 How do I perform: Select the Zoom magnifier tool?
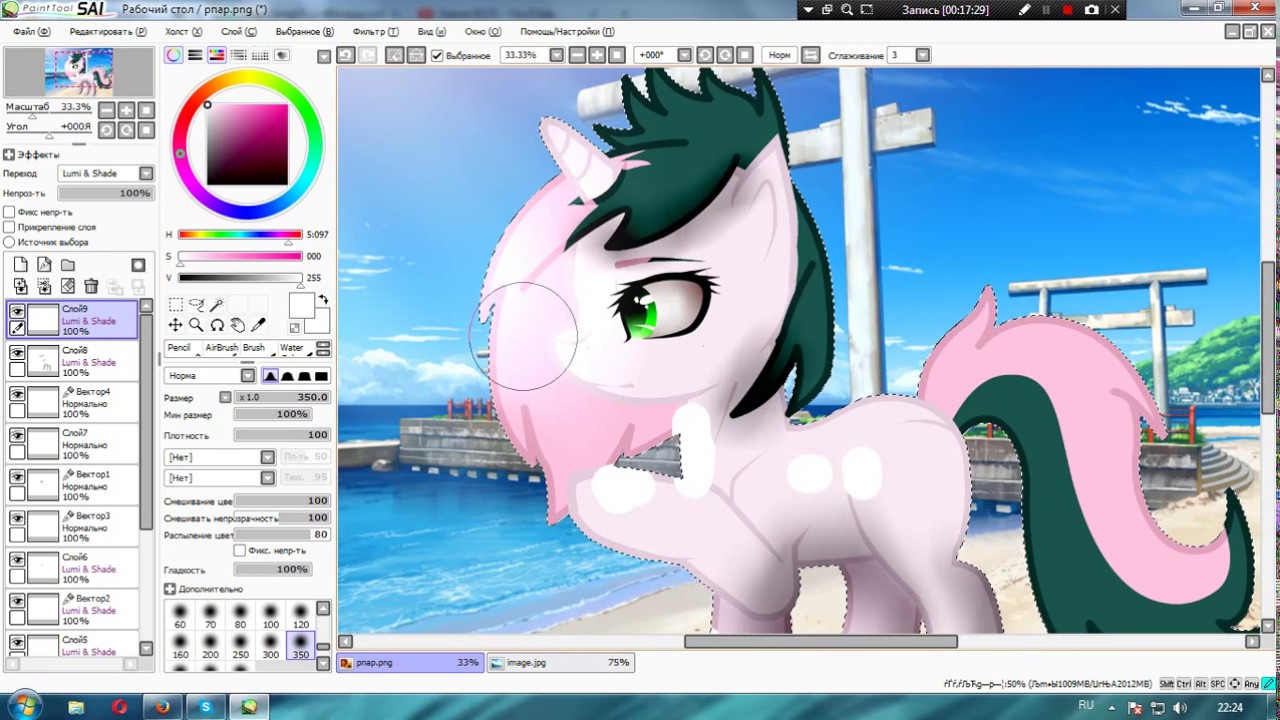tap(196, 325)
